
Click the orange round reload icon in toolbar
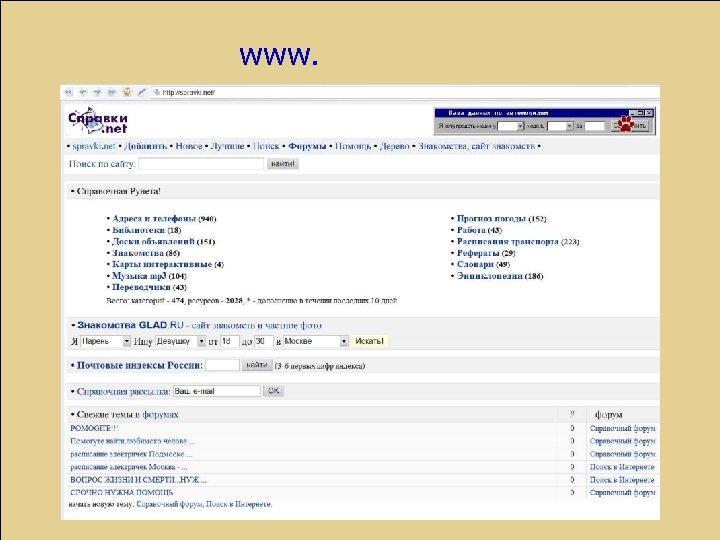coord(127,92)
